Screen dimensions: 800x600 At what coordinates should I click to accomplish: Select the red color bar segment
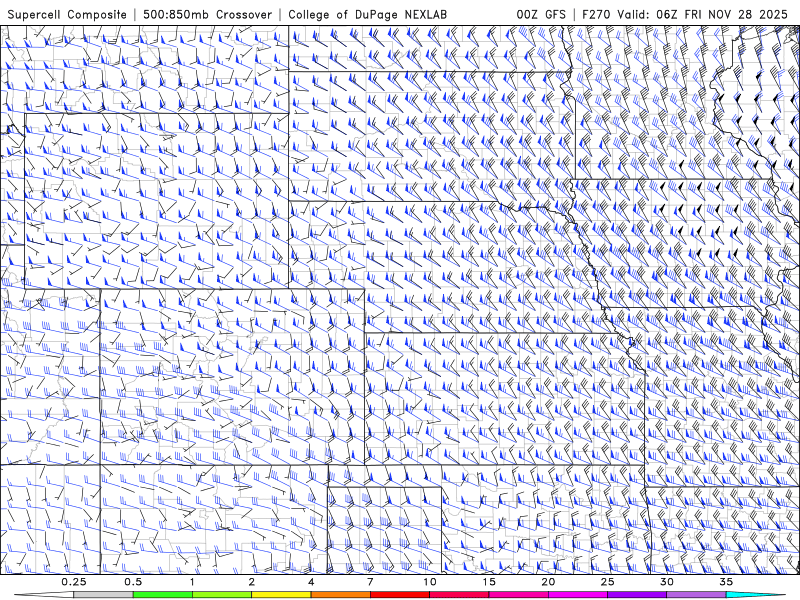pos(399,595)
